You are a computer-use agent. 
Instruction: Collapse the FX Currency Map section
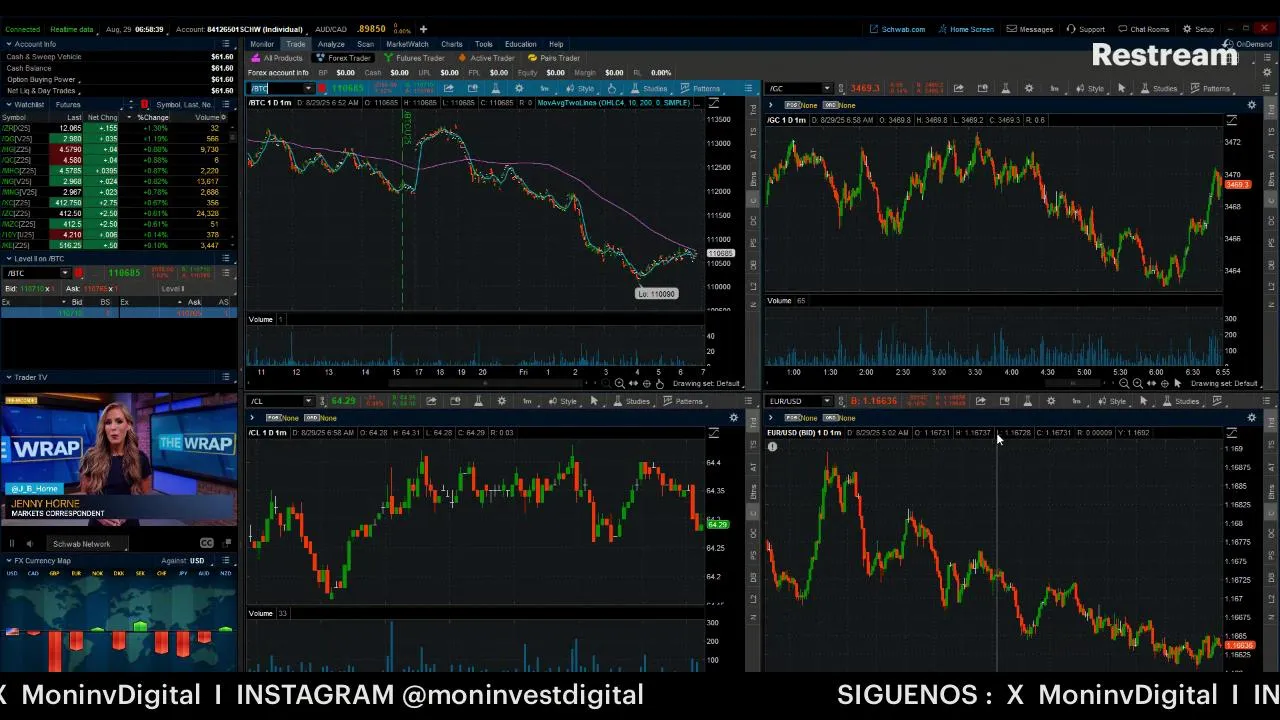(x=8, y=560)
